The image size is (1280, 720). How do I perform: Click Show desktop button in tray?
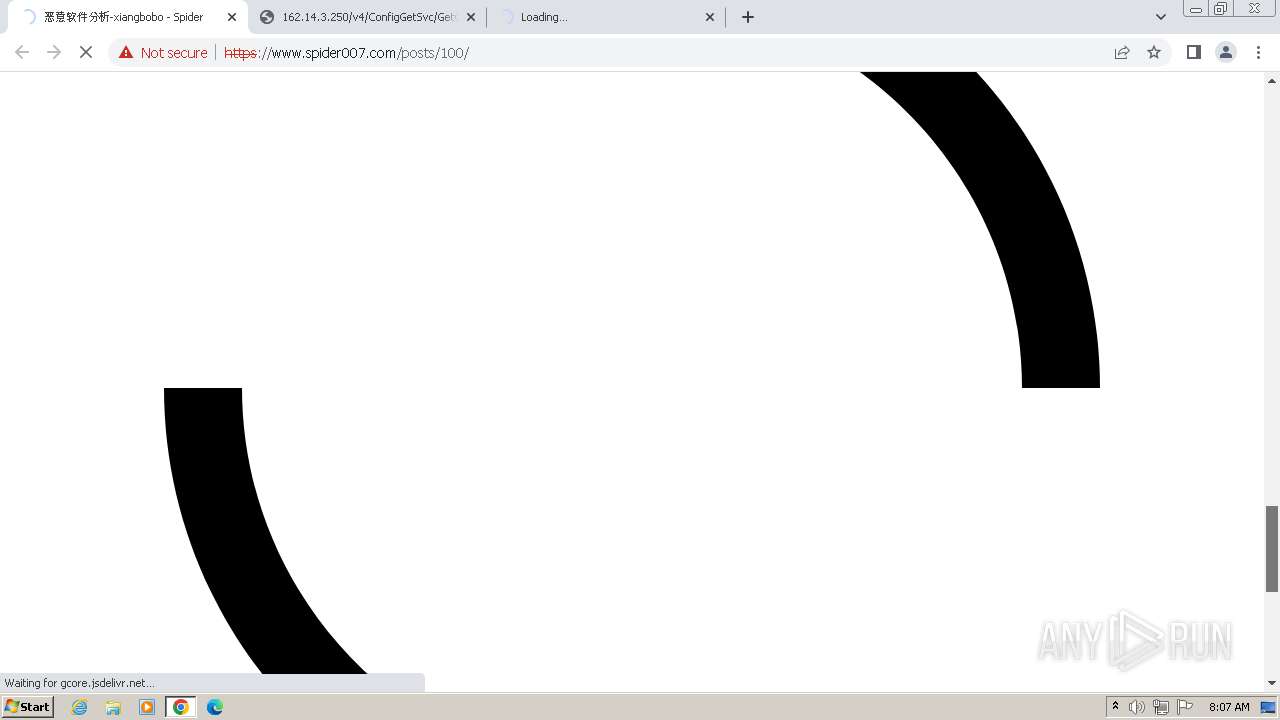pos(1268,707)
